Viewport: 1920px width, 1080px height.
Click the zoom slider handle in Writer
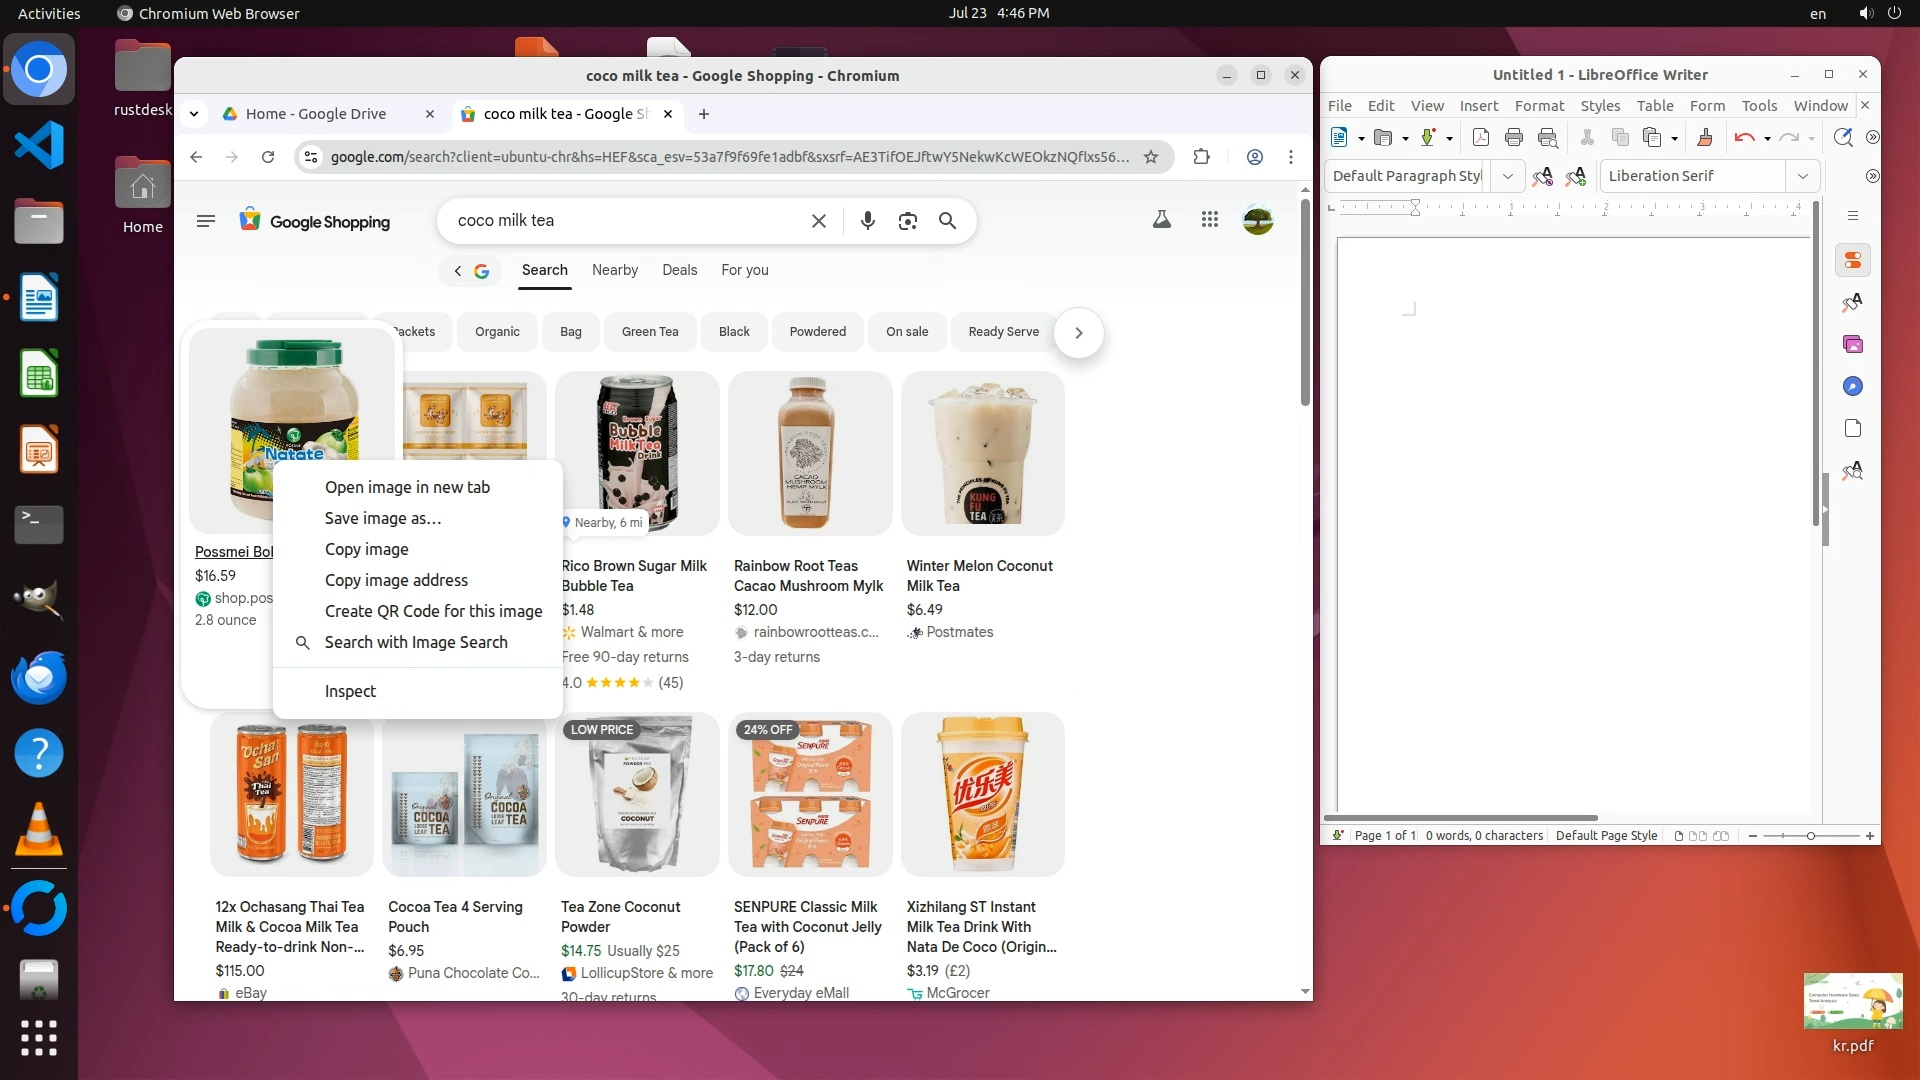1810,836
